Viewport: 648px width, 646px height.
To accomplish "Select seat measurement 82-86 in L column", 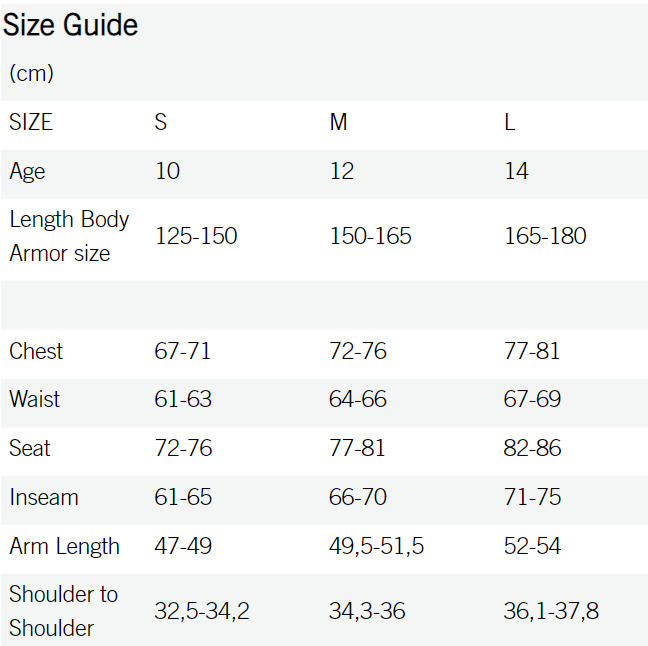I will (x=532, y=448).
